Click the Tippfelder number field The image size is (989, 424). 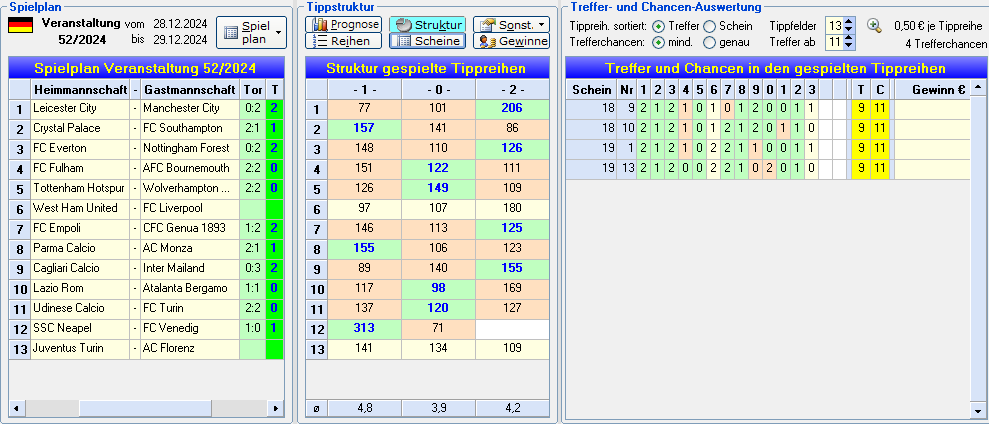[834, 26]
